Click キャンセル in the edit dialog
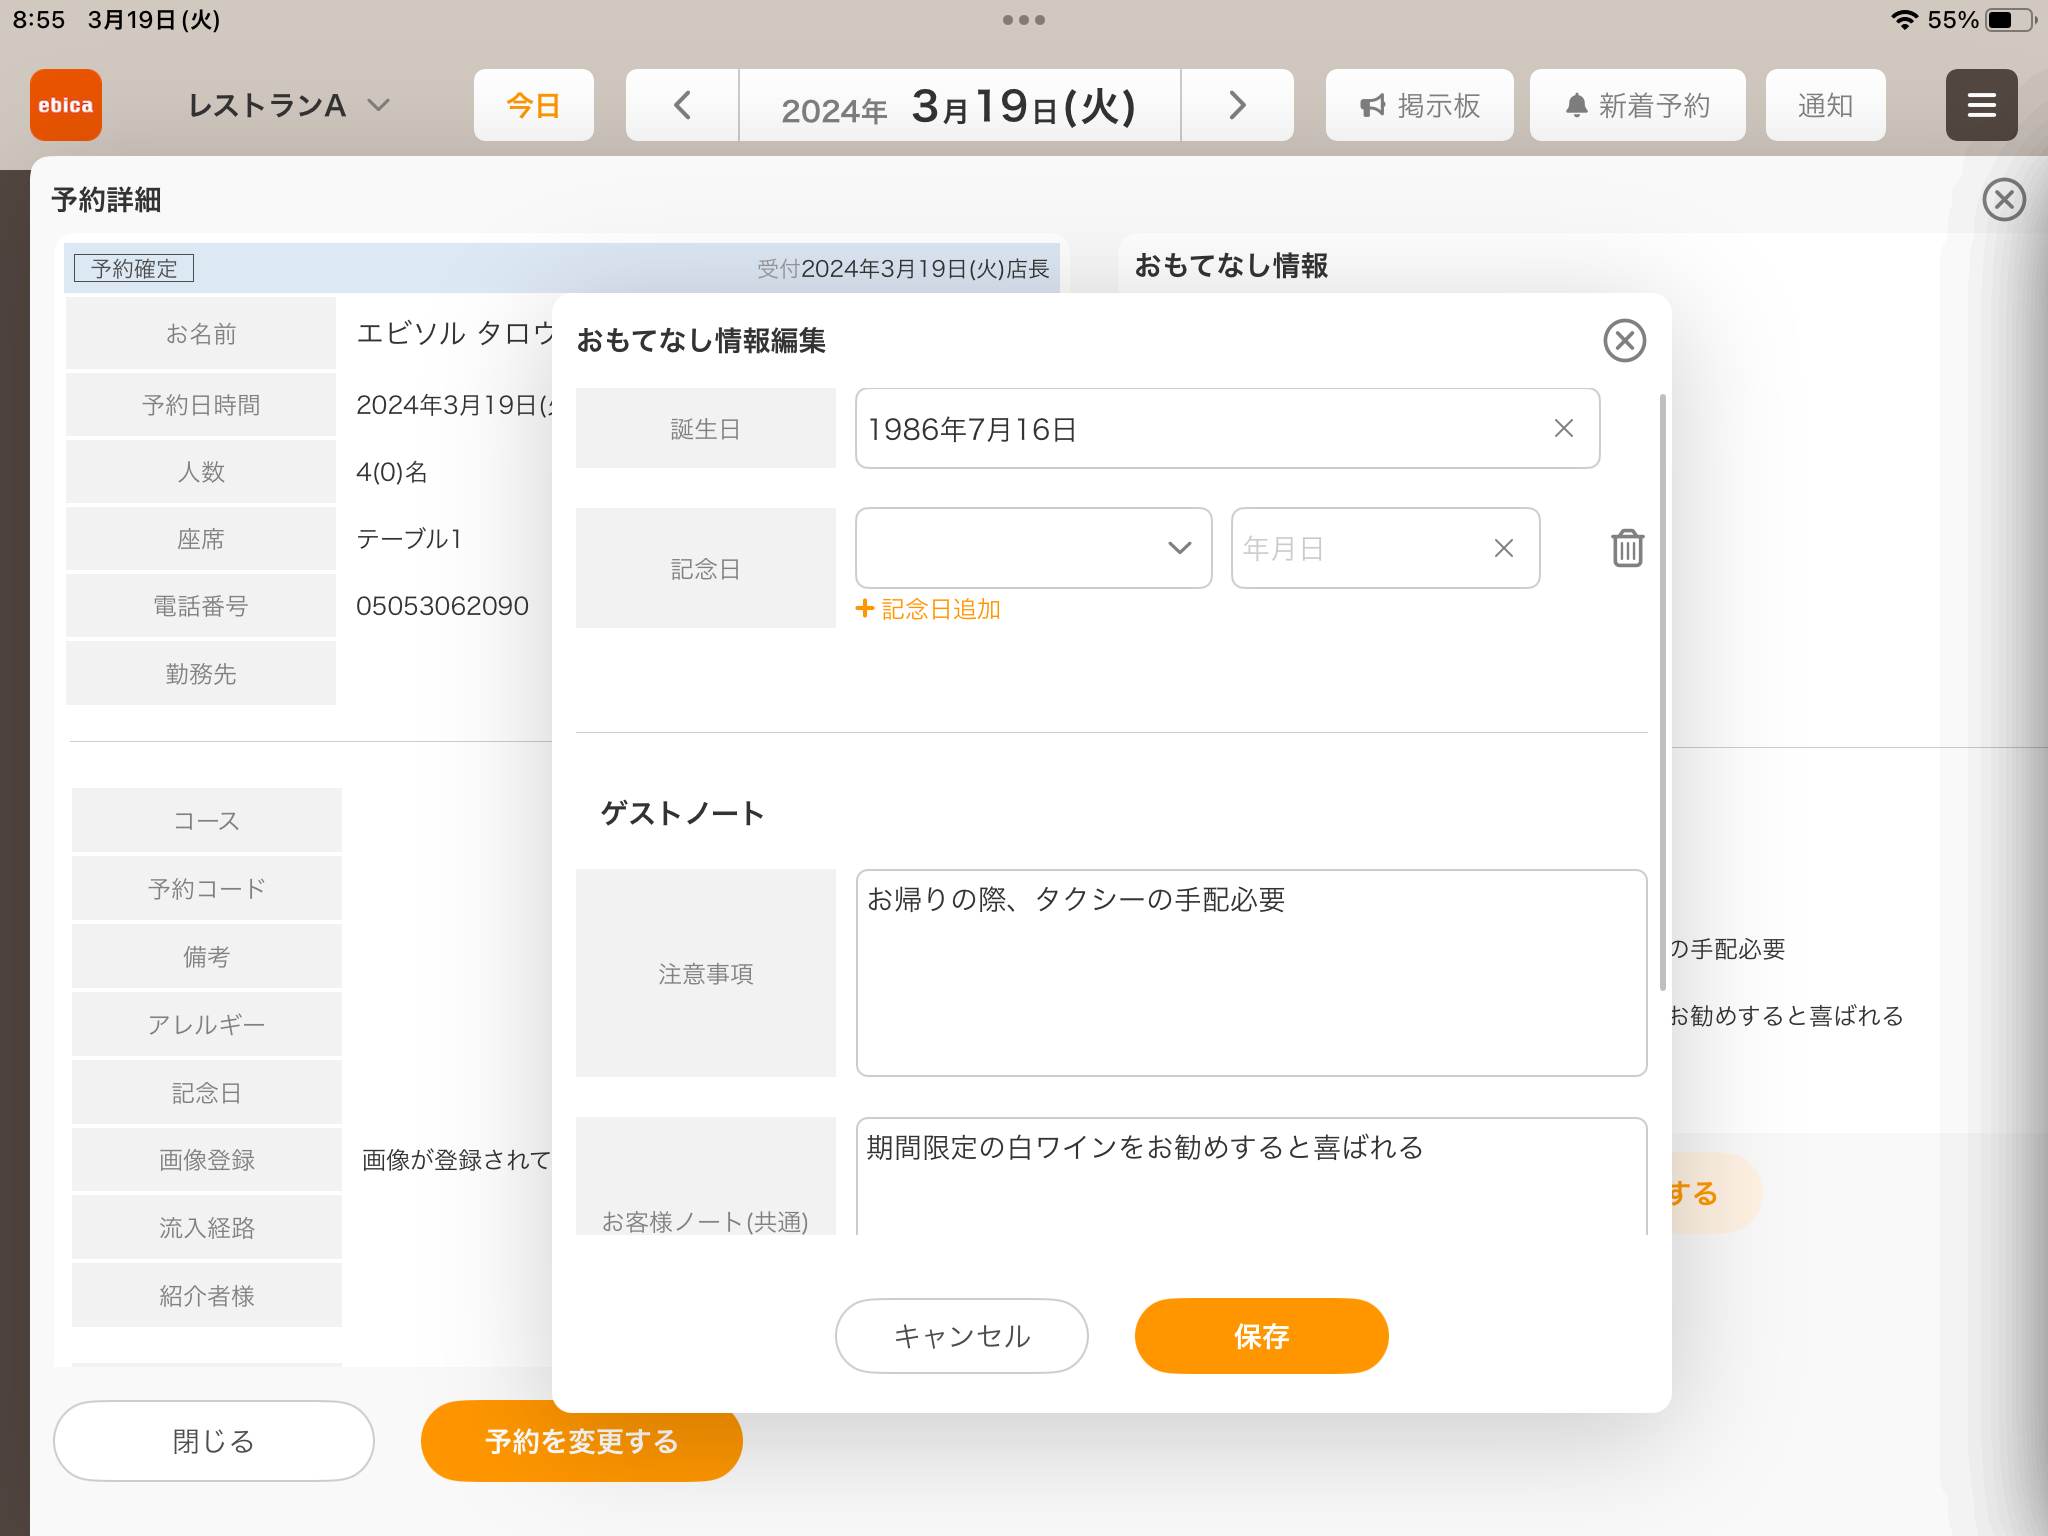 [961, 1336]
